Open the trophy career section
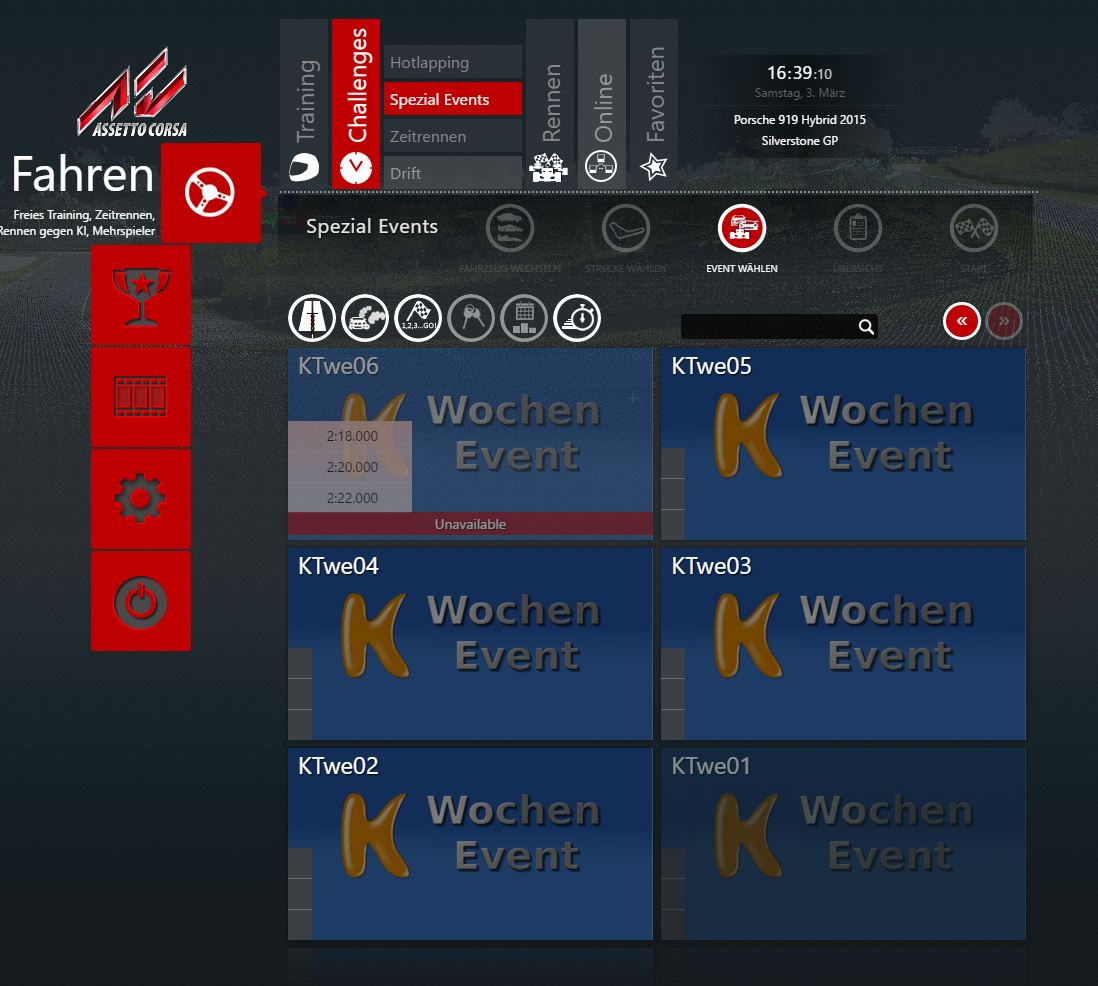The height and width of the screenshot is (986, 1098). (x=141, y=295)
